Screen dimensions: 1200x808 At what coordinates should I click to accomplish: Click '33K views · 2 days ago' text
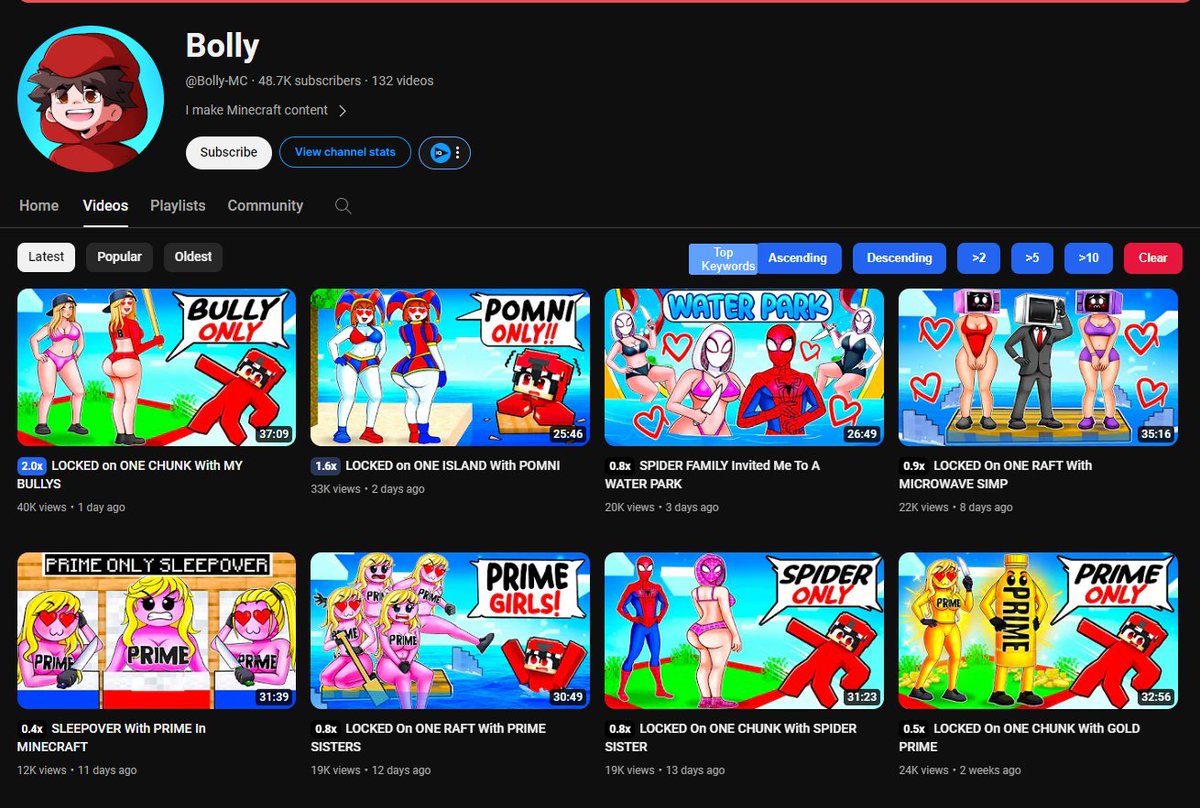tap(368, 489)
